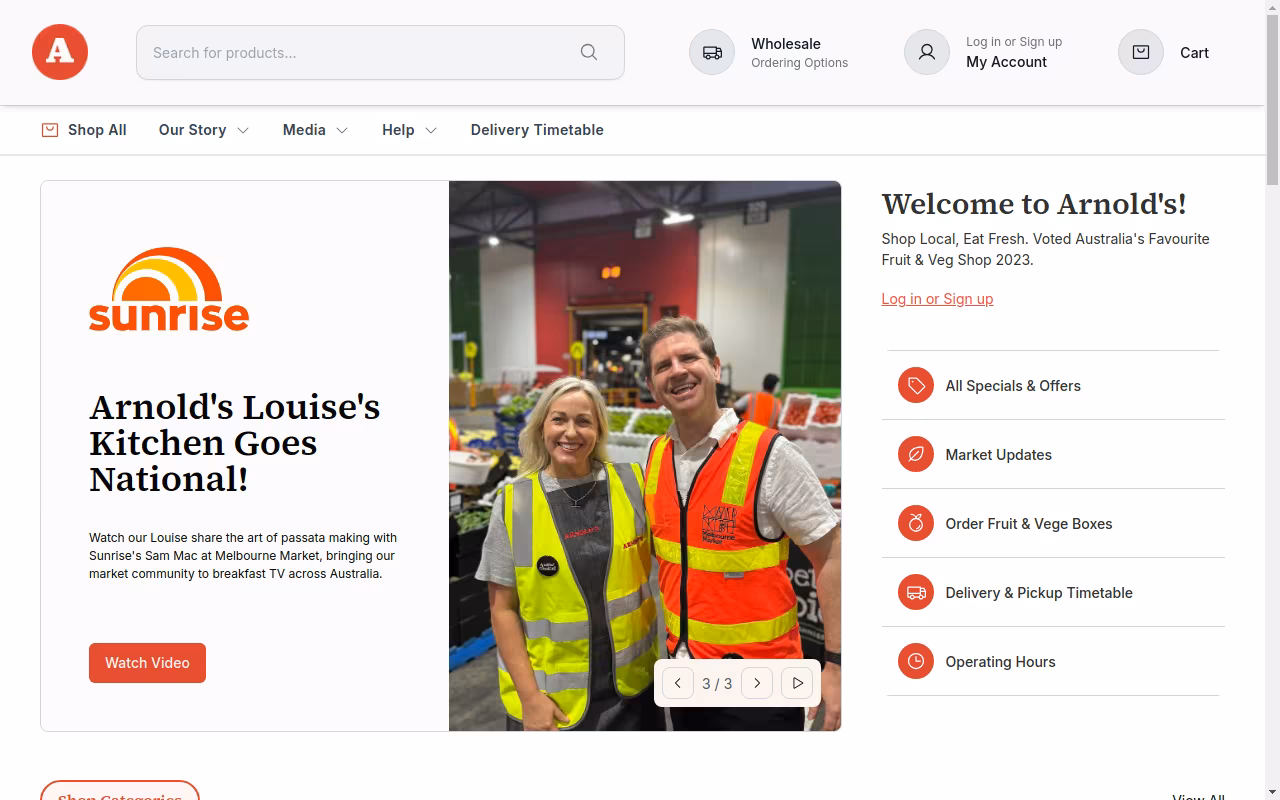The width and height of the screenshot is (1280, 800).
Task: Click the Welcome to Arnold's! heading
Action: point(1034,204)
